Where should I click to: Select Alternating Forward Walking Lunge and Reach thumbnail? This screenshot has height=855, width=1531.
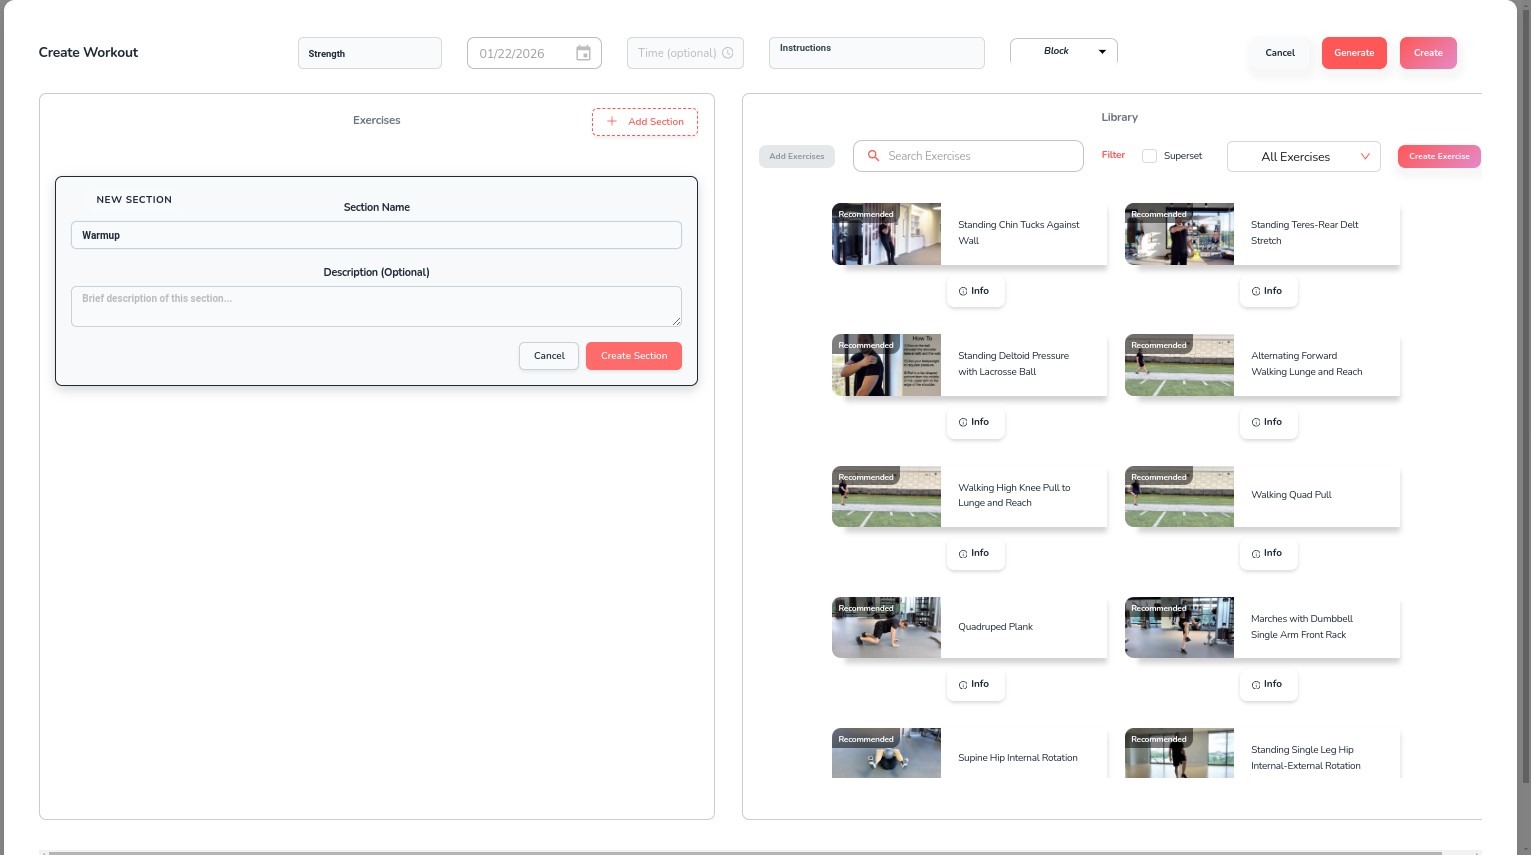click(1179, 365)
